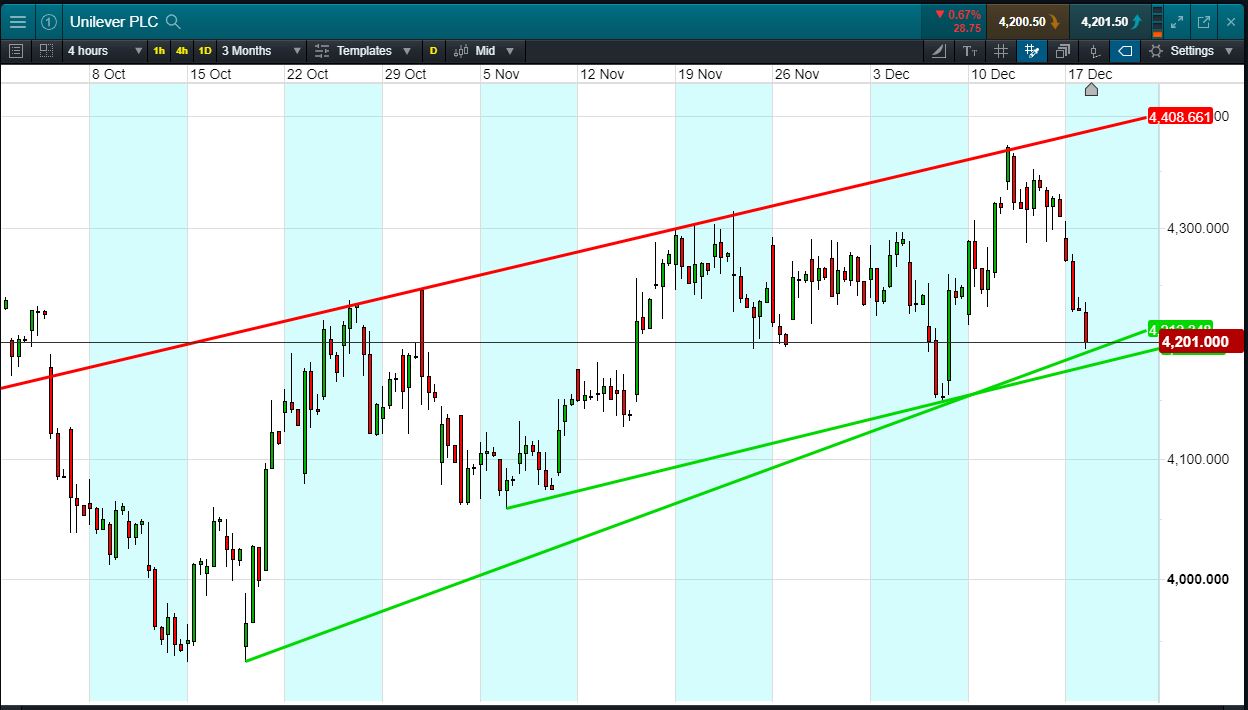The height and width of the screenshot is (710, 1248).
Task: Click the 28.75 point change value
Action: [967, 29]
